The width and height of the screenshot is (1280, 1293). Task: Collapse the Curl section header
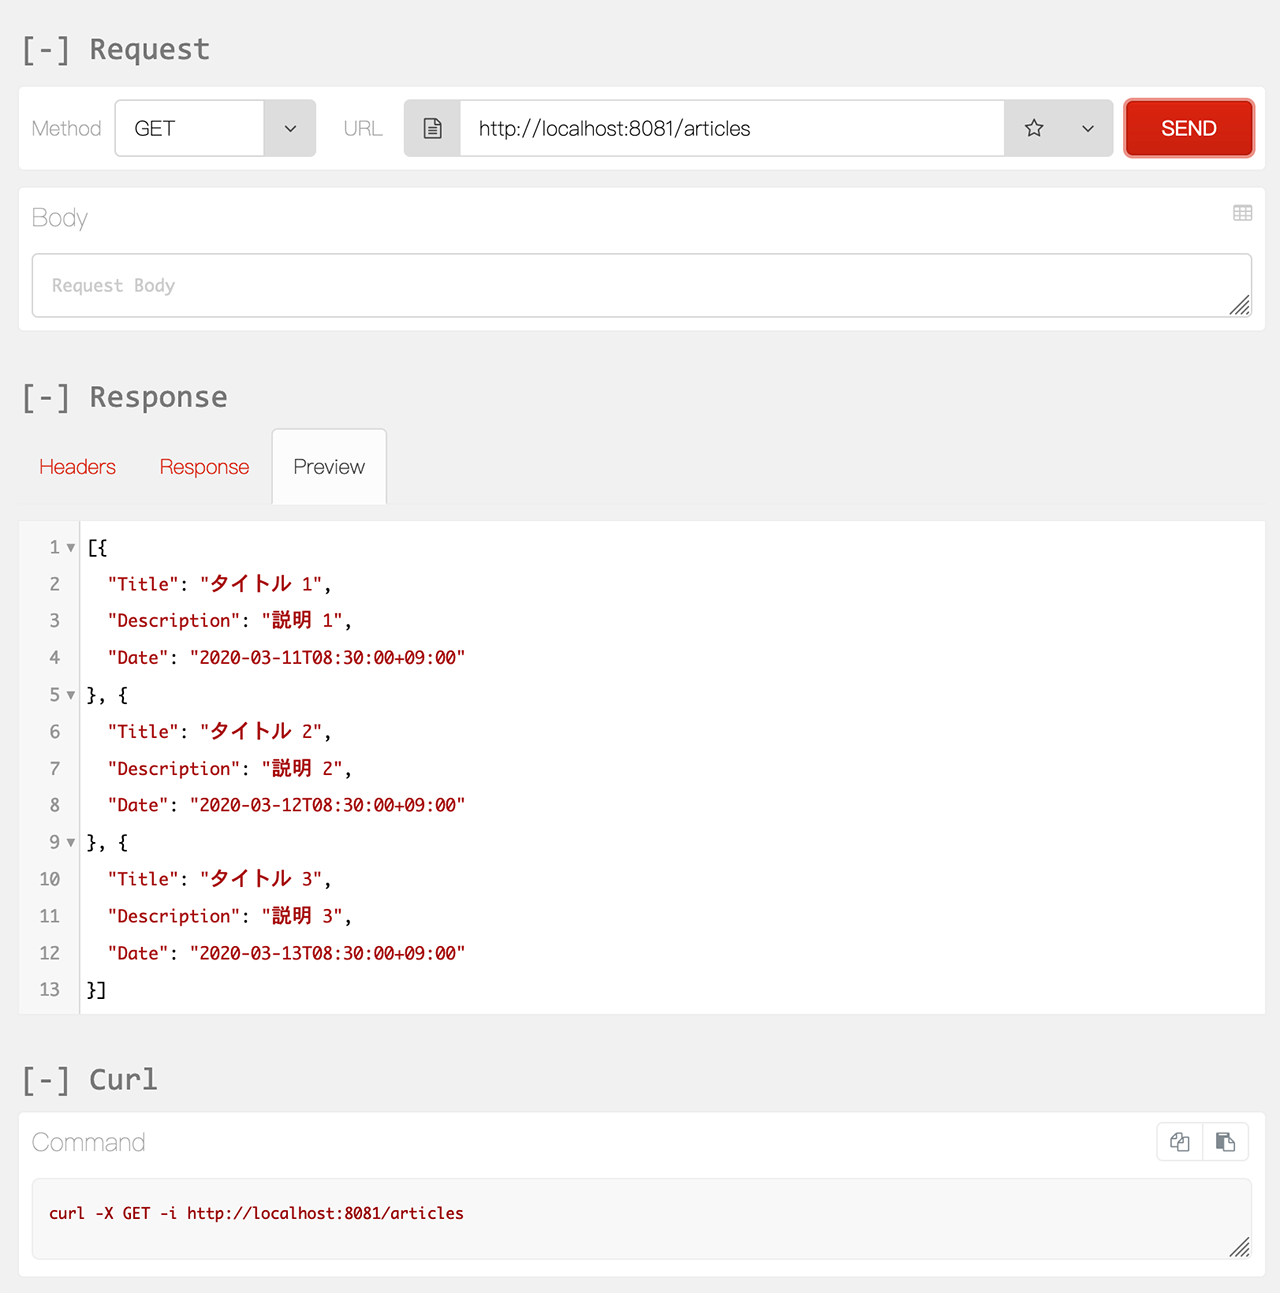point(46,1080)
